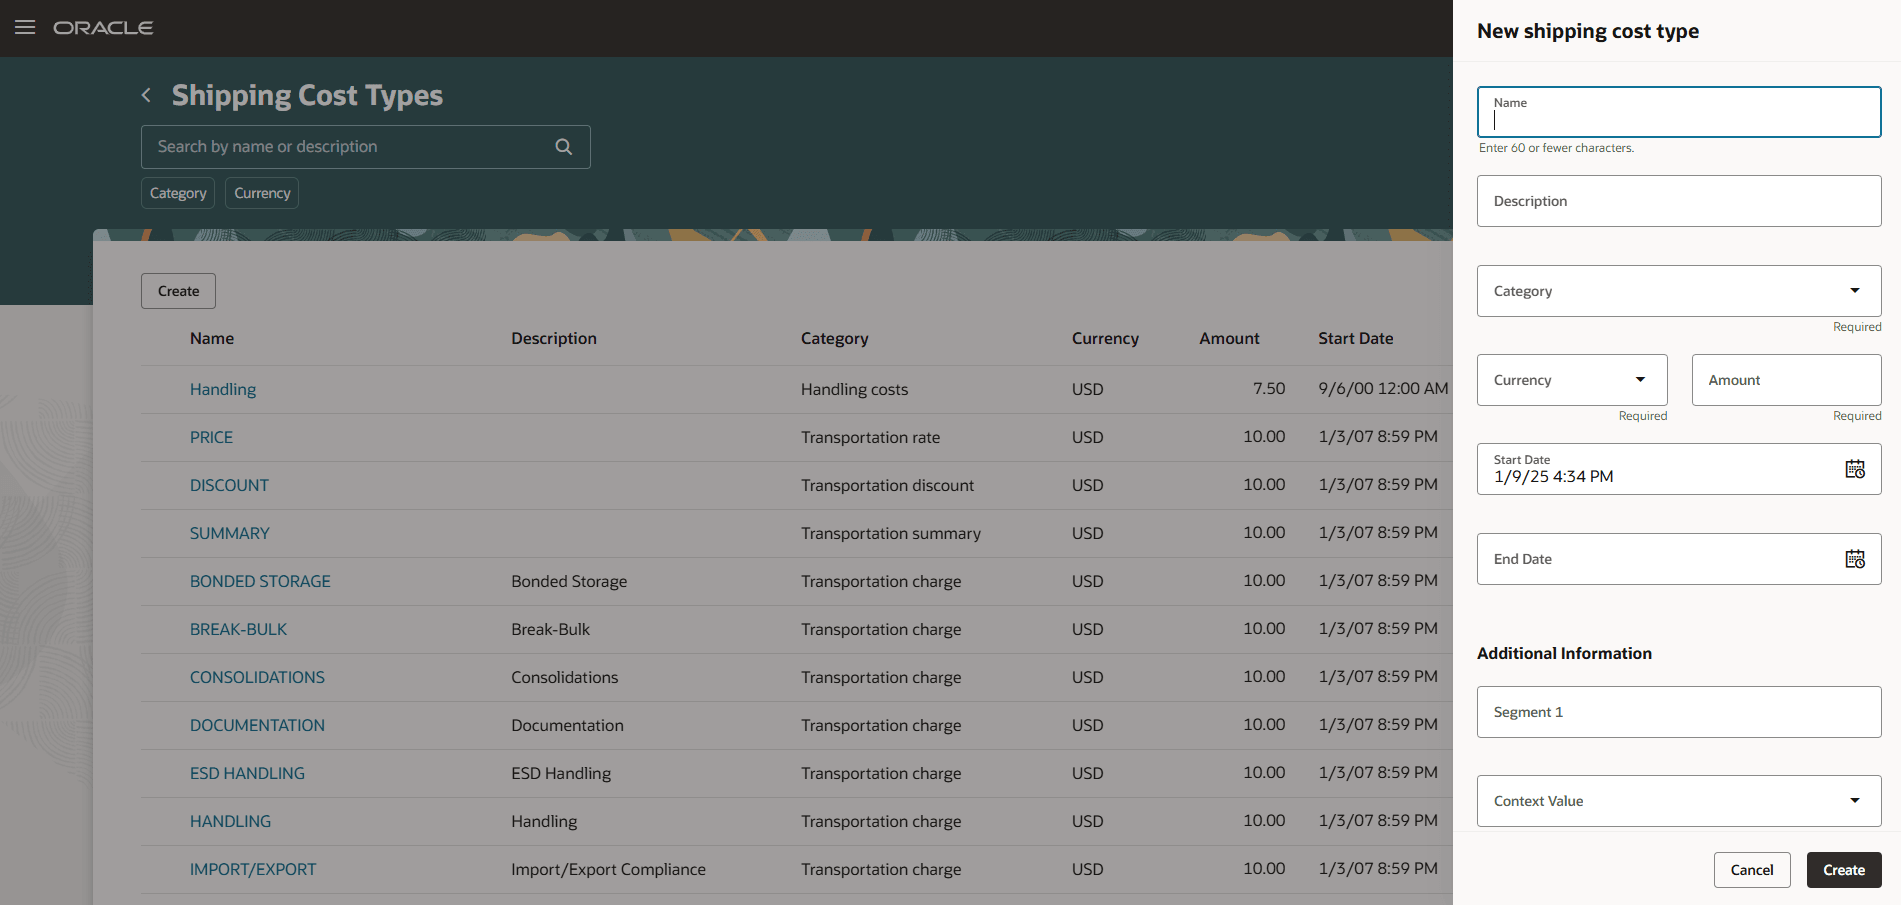
Task: Open the Handling shipping cost type
Action: coord(222,389)
